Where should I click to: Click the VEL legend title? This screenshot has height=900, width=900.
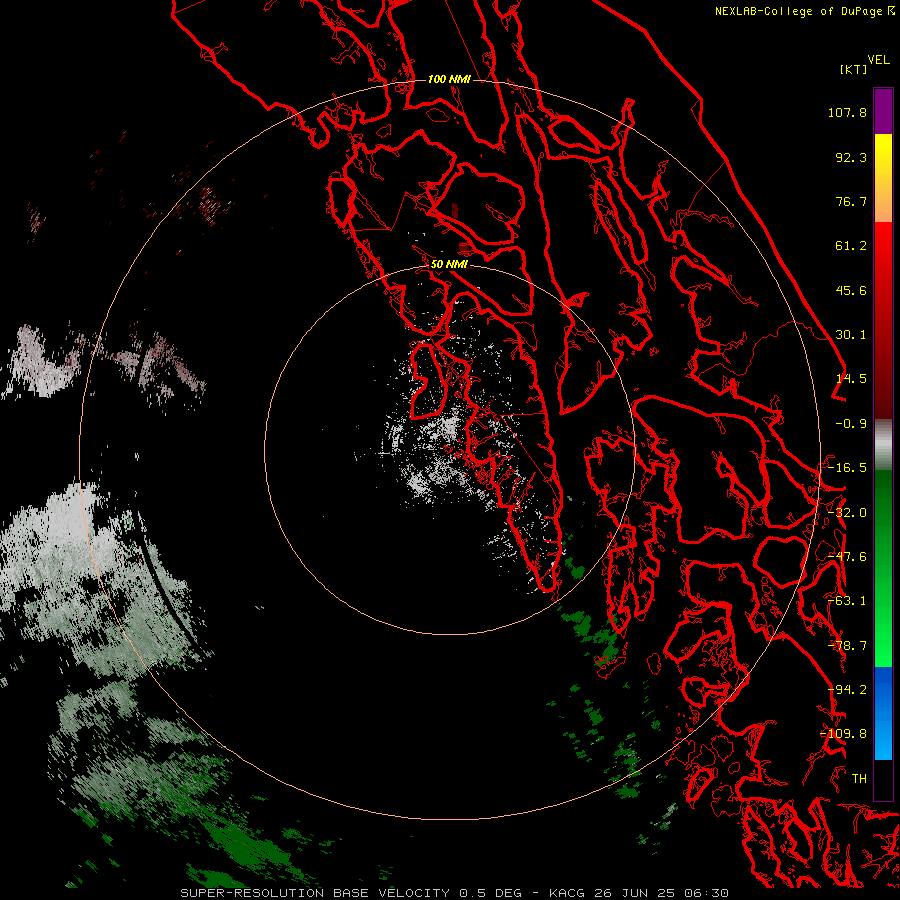[x=879, y=60]
